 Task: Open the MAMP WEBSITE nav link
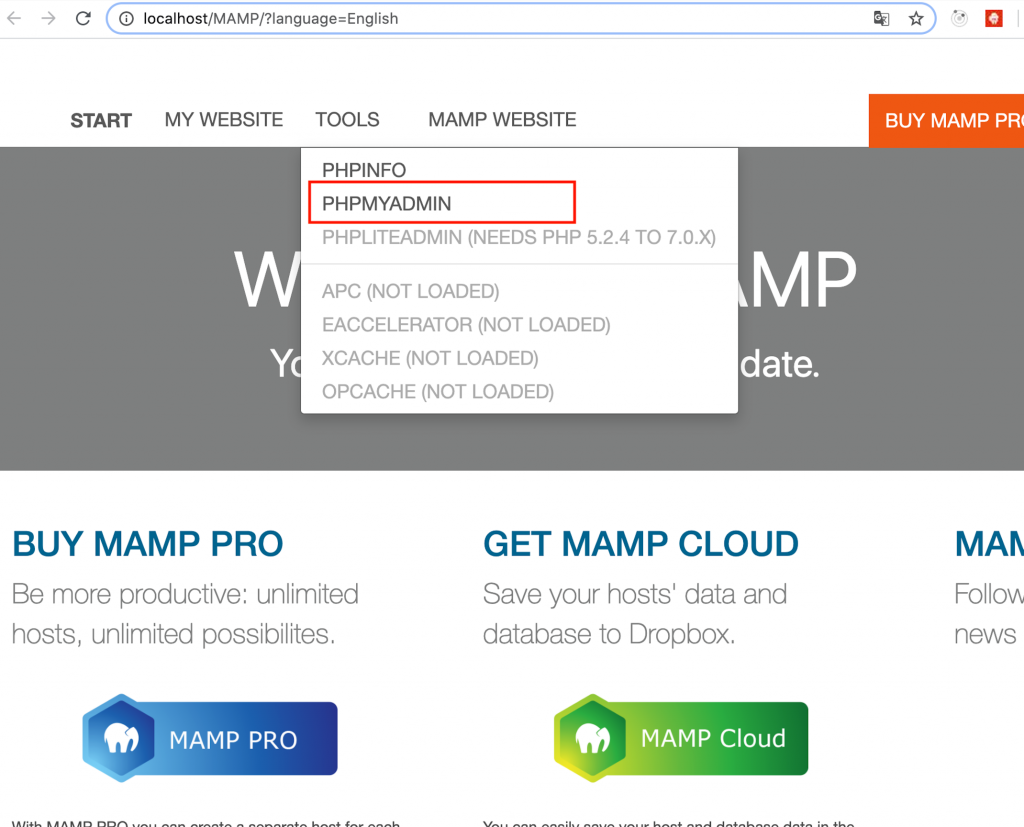coord(502,120)
